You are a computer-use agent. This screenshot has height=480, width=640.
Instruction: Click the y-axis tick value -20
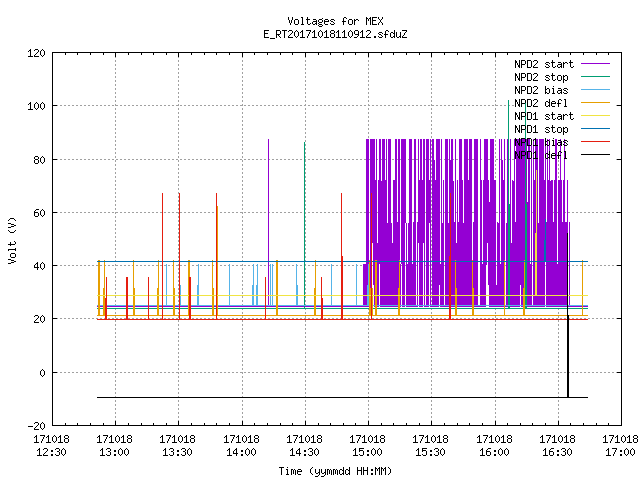coord(36,426)
